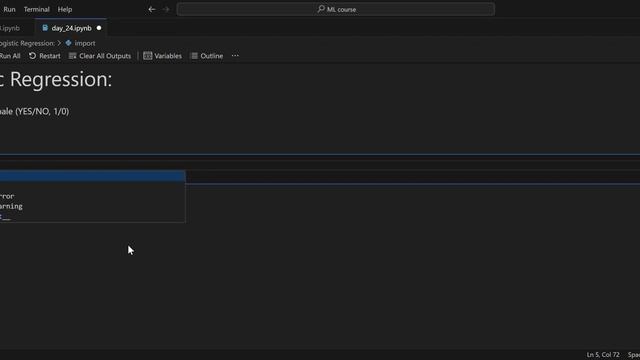This screenshot has width=640, height=360.
Task: Open the Run menu
Action: 9,9
